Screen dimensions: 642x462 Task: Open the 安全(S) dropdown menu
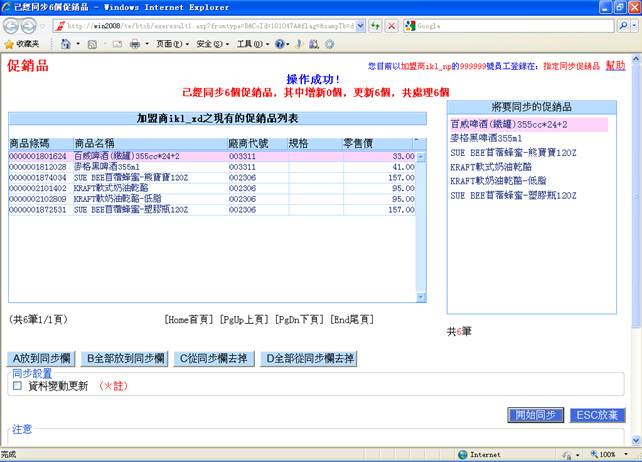[x=210, y=44]
